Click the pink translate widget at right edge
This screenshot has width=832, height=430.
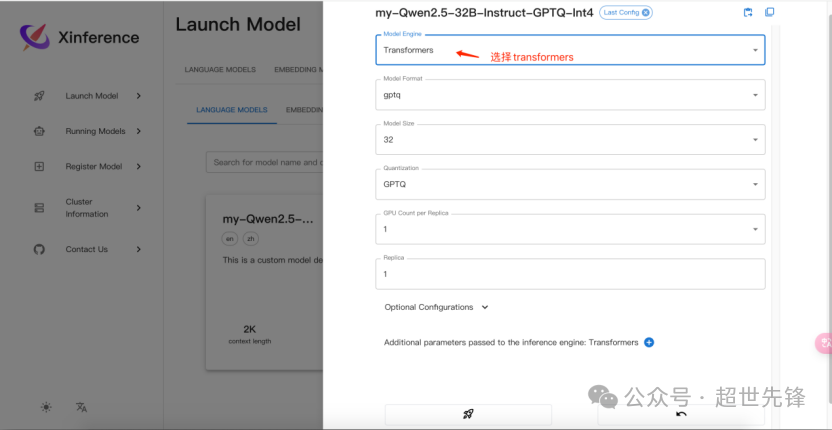click(824, 343)
